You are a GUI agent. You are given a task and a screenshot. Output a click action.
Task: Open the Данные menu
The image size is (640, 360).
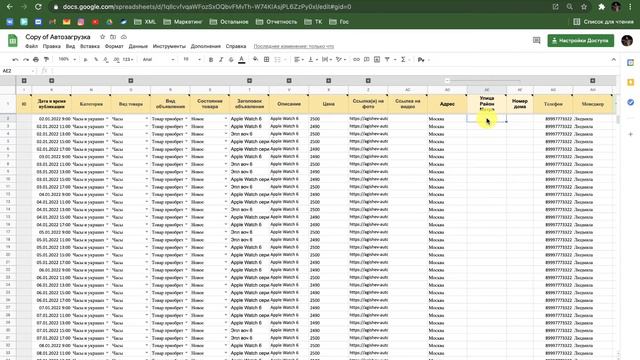138,47
